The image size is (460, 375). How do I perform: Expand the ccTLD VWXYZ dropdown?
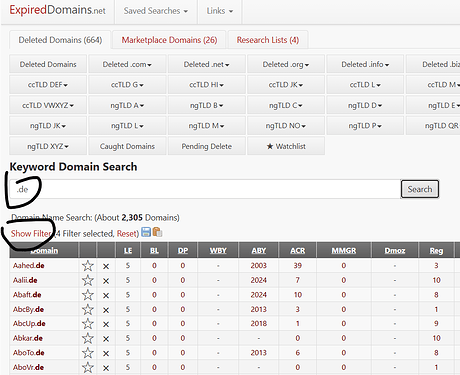[48, 105]
